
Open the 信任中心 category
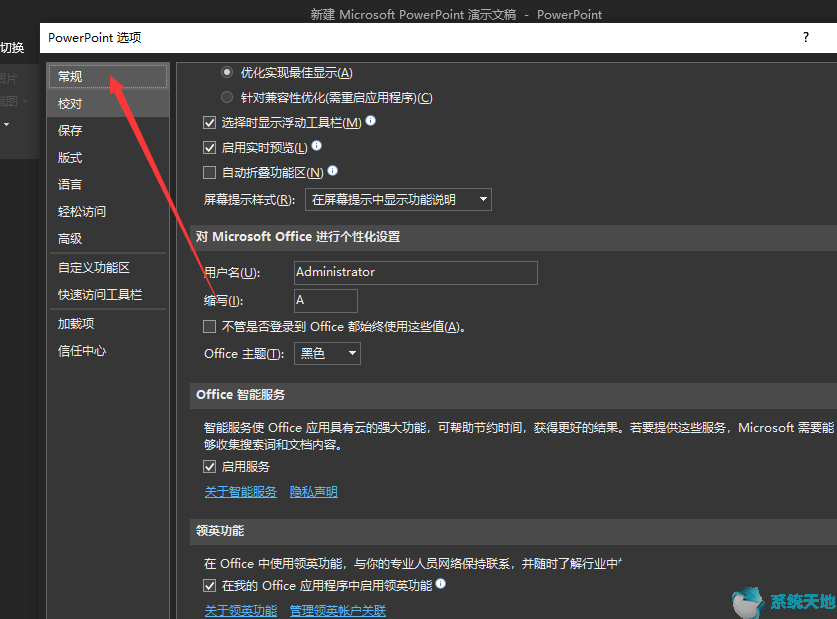coord(108,351)
